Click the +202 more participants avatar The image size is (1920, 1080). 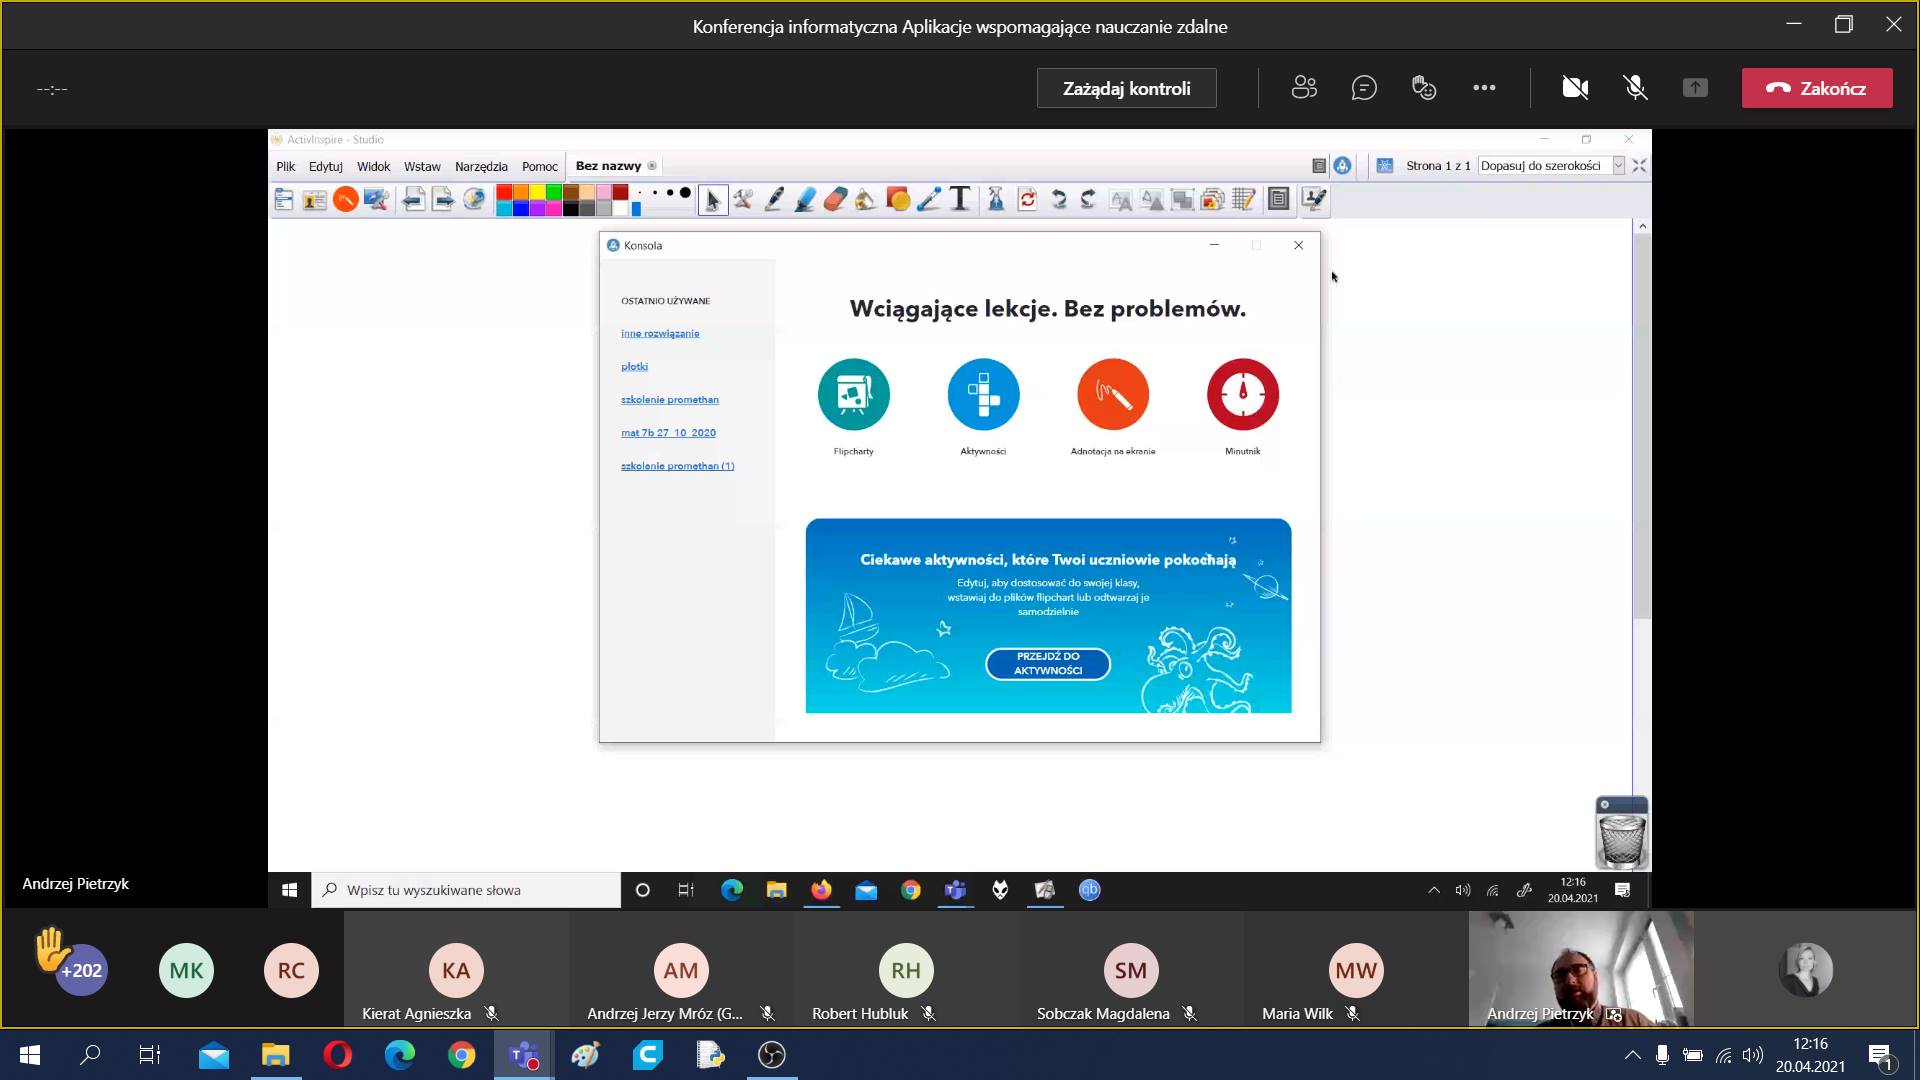[81, 970]
